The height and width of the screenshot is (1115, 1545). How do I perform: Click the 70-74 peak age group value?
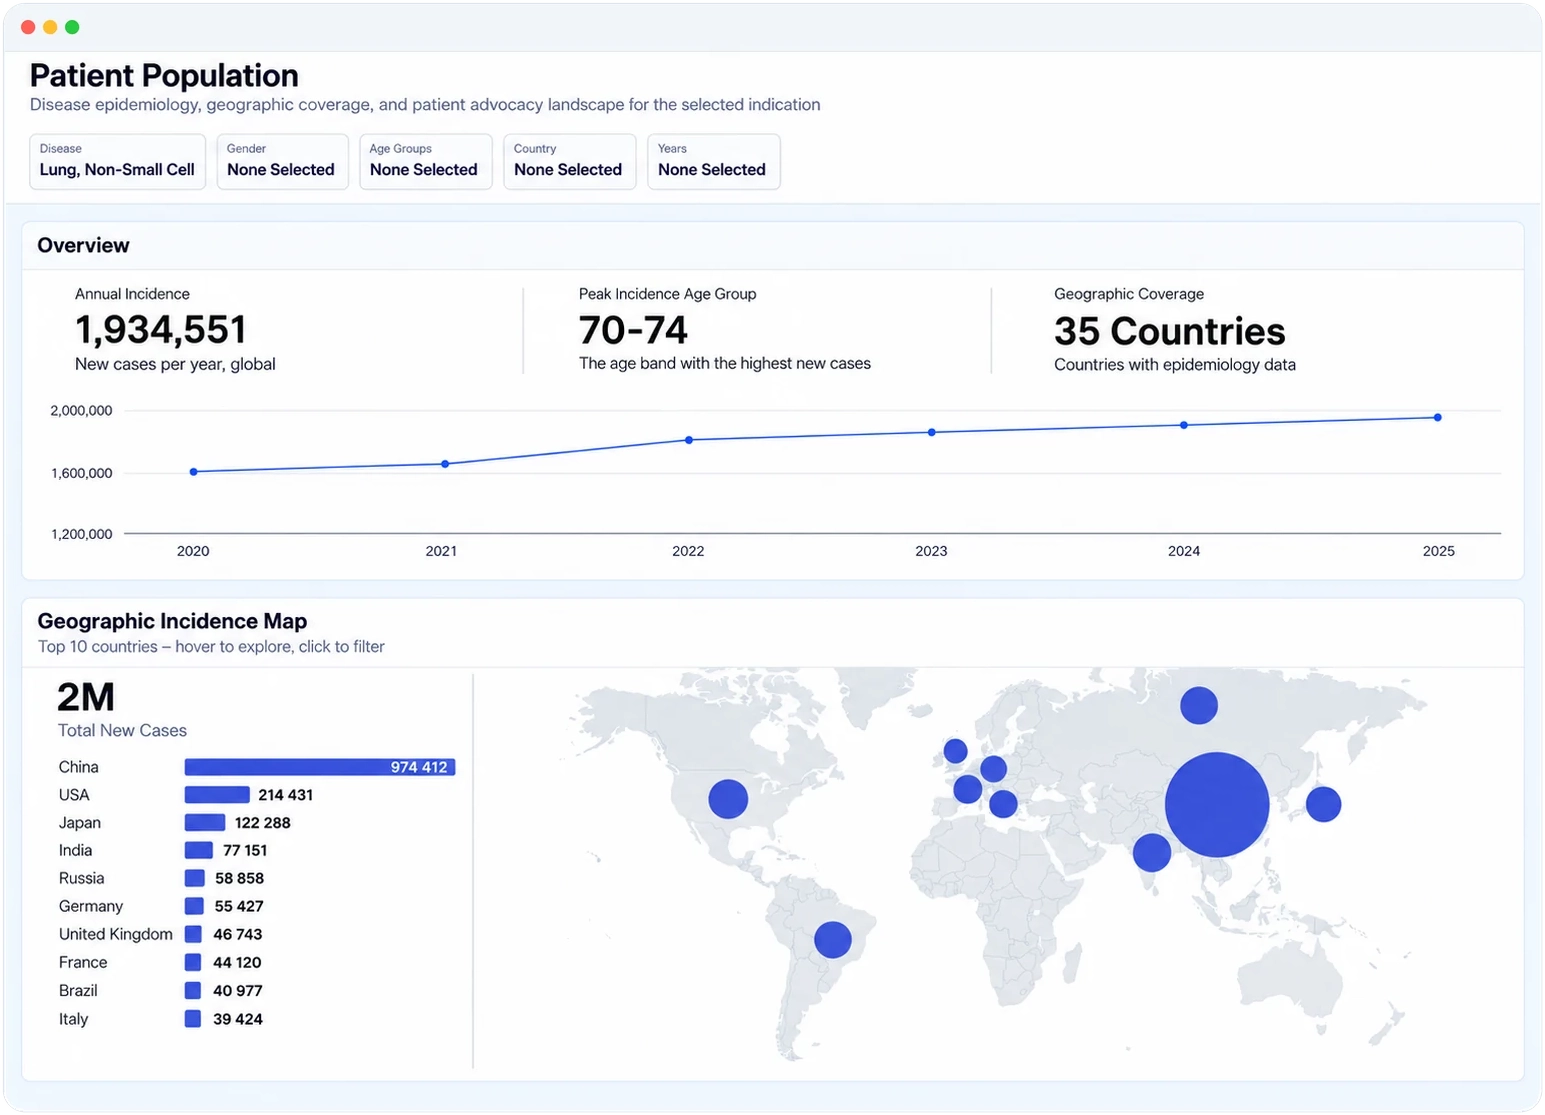pyautogui.click(x=633, y=330)
